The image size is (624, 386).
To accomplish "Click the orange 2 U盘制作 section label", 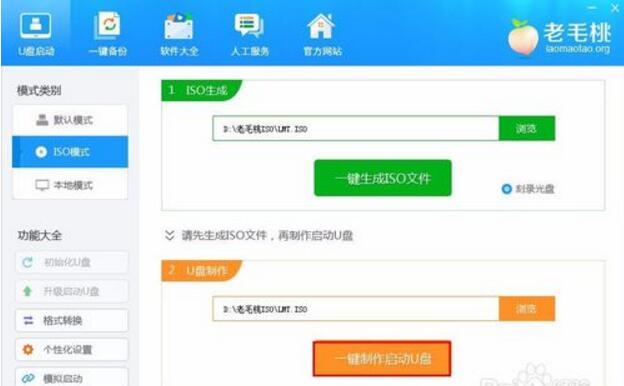I will click(x=201, y=271).
